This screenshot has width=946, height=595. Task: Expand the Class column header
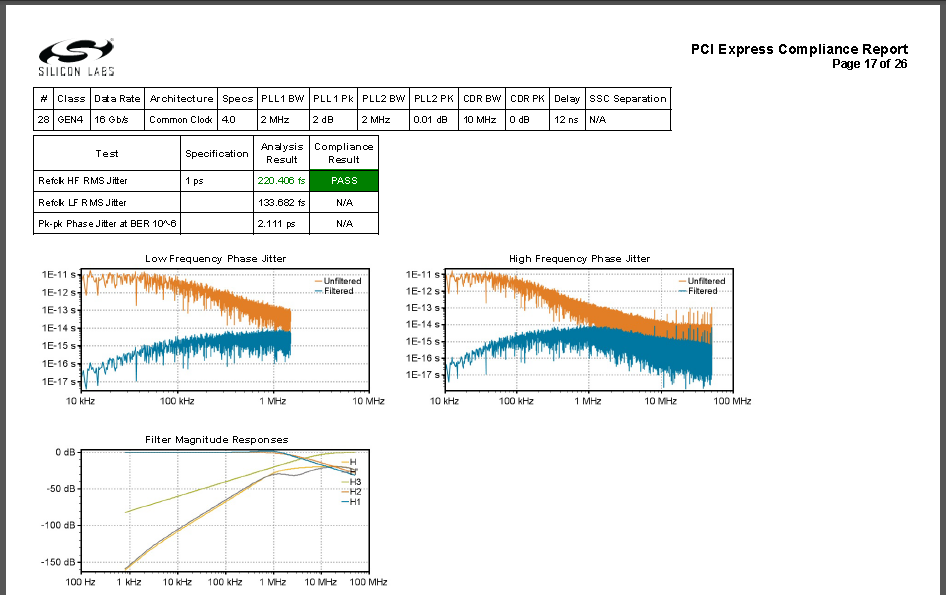pyautogui.click(x=70, y=98)
